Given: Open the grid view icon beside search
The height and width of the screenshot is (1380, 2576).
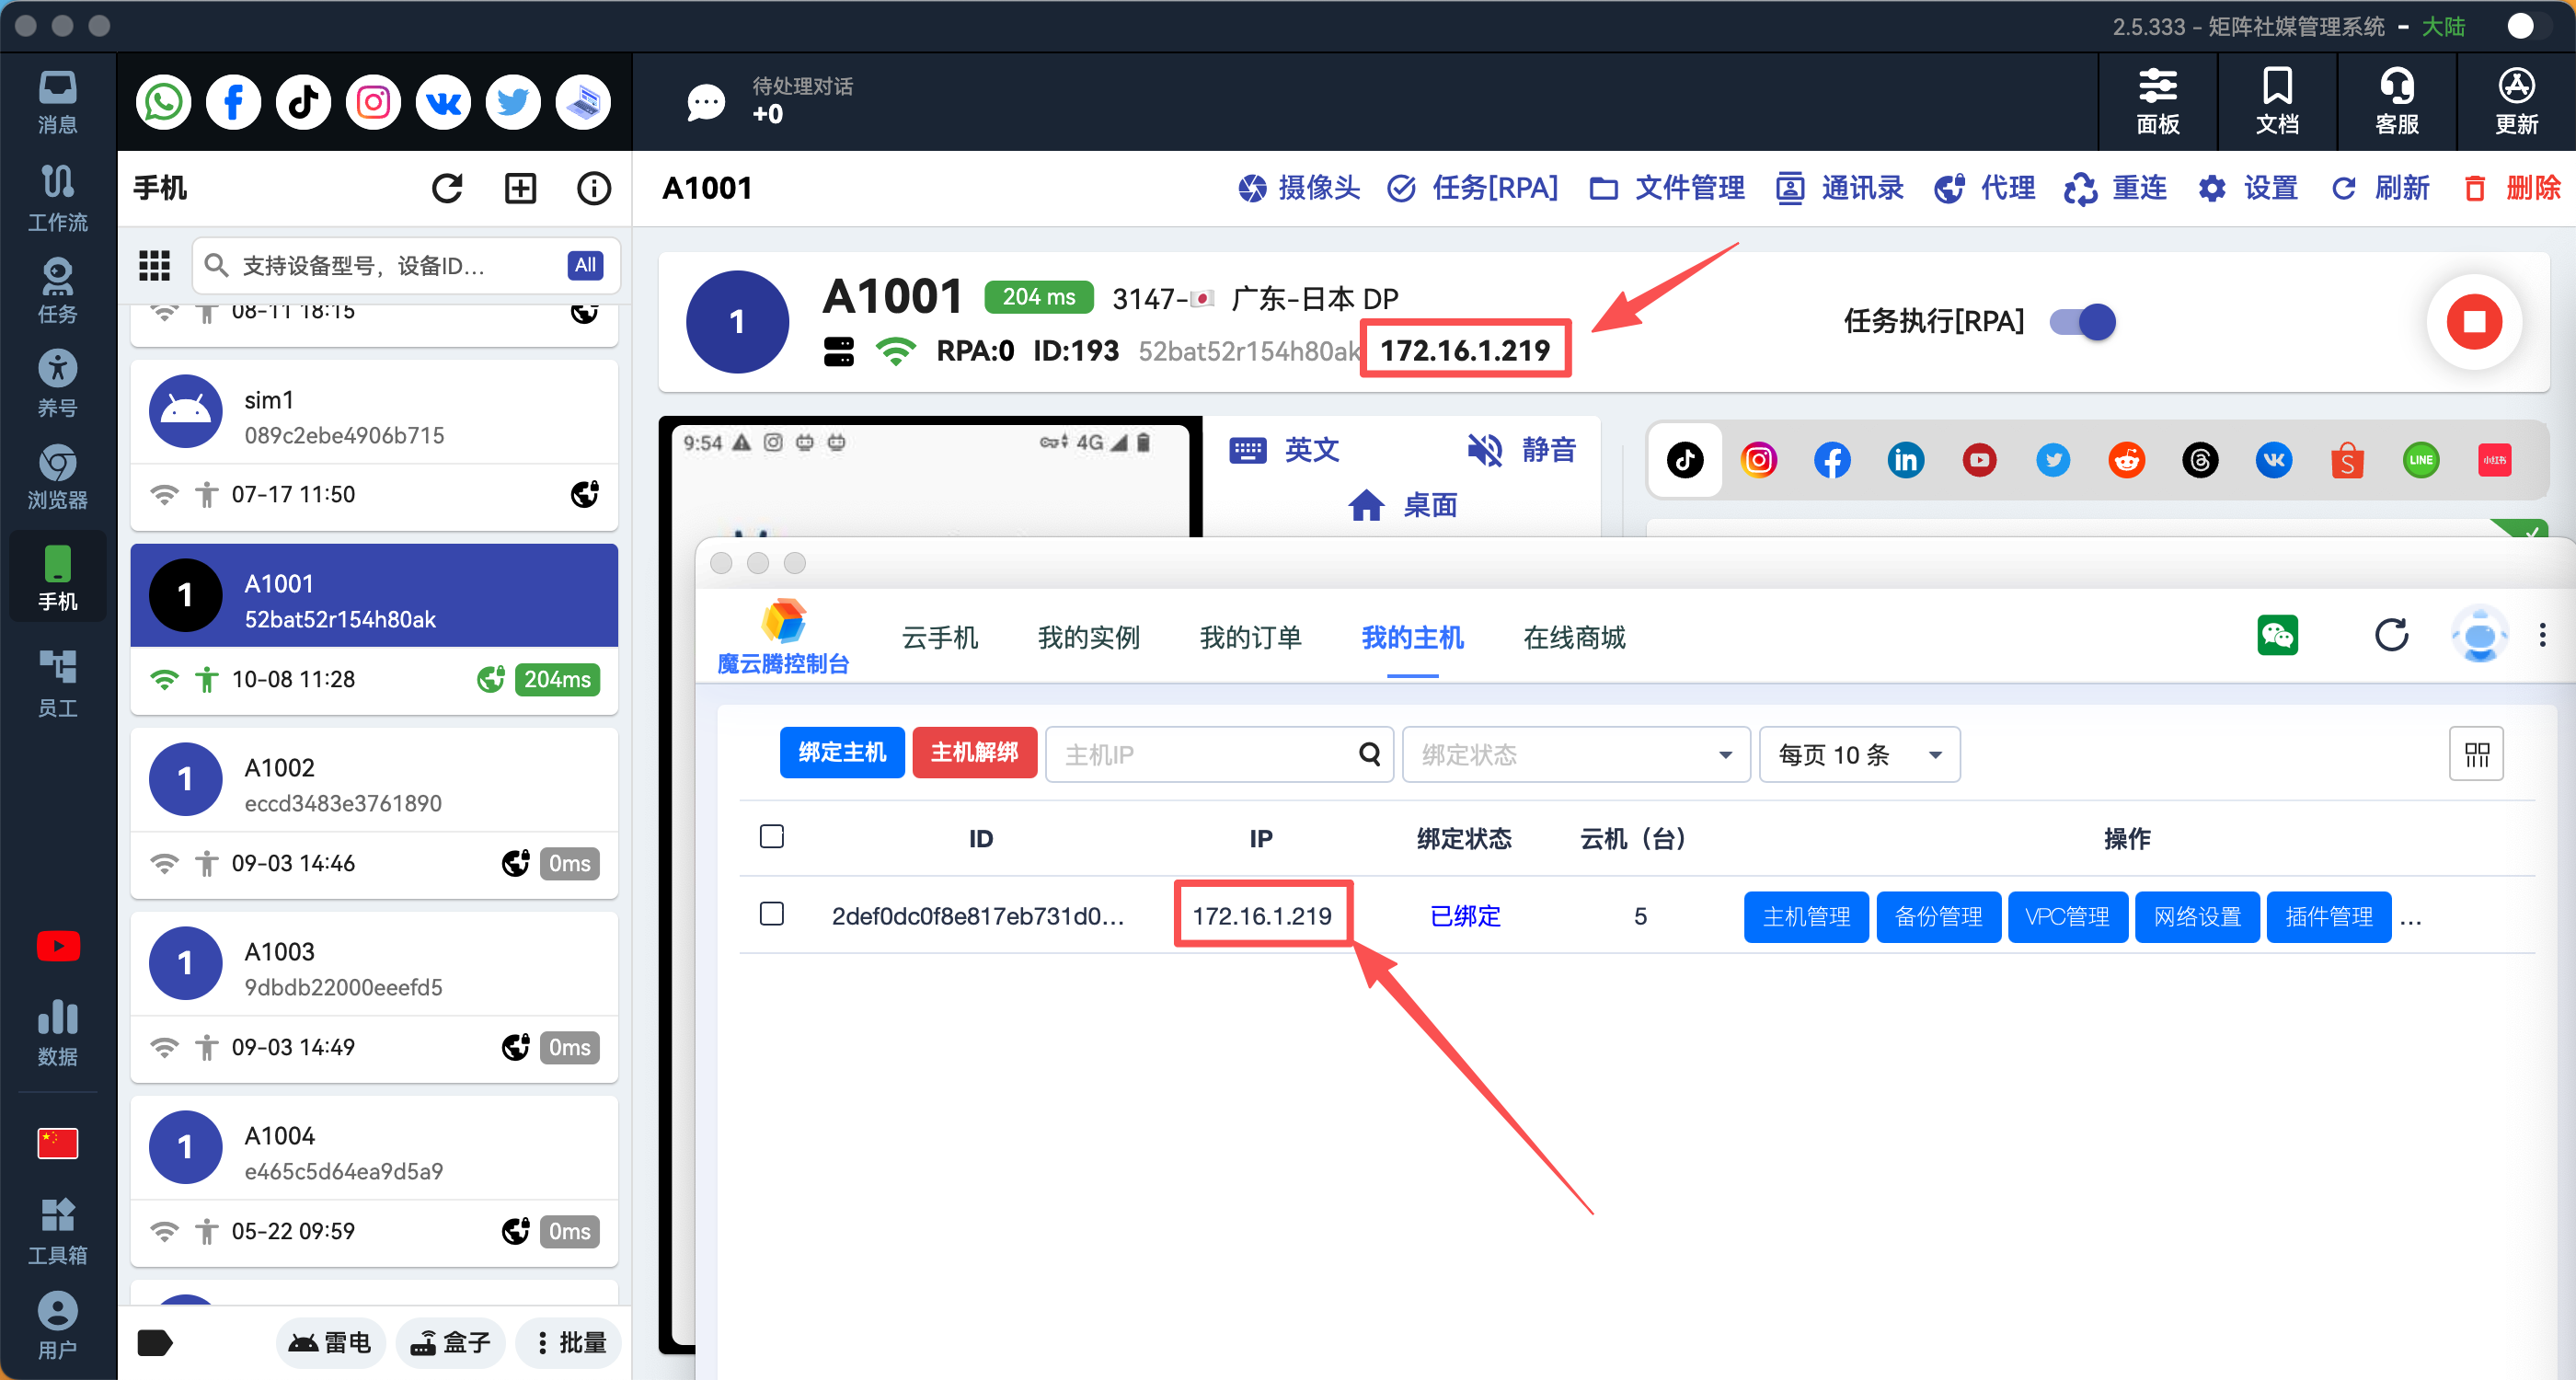Looking at the screenshot, I should (x=154, y=265).
